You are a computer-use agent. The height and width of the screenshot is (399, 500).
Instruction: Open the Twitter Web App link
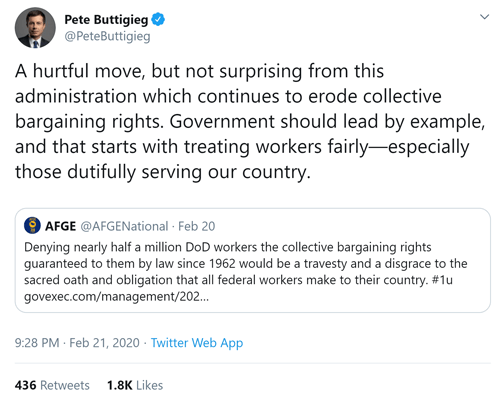point(197,343)
